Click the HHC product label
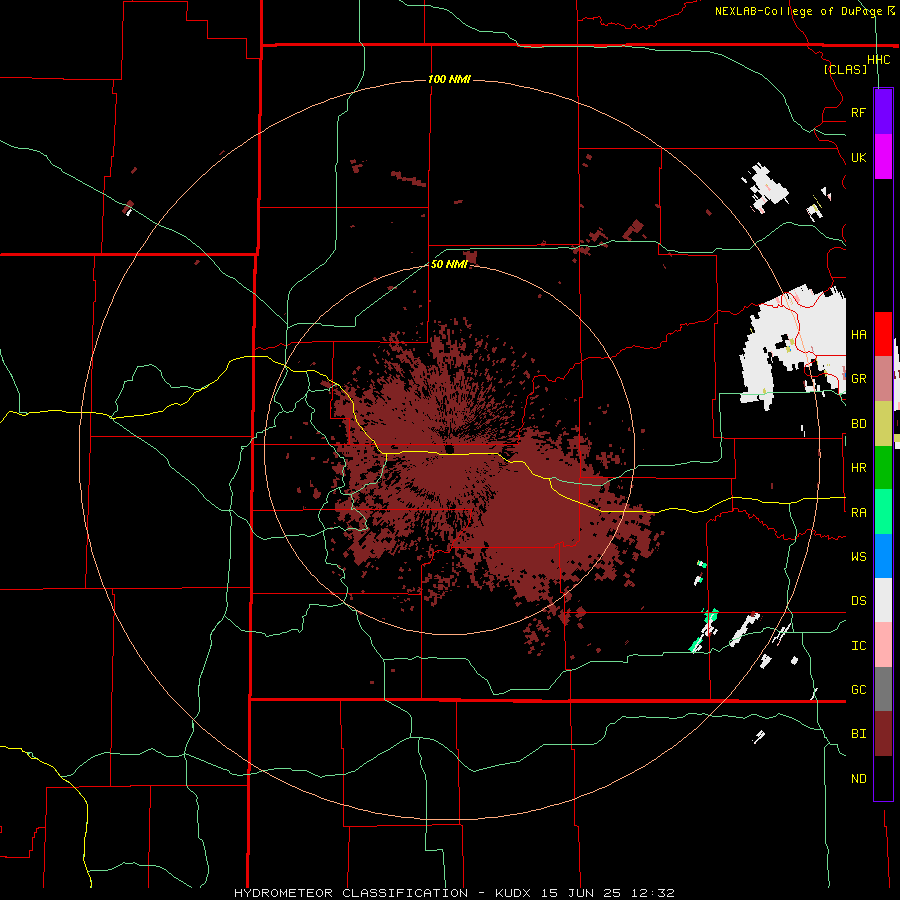This screenshot has width=900, height=900. tap(879, 60)
